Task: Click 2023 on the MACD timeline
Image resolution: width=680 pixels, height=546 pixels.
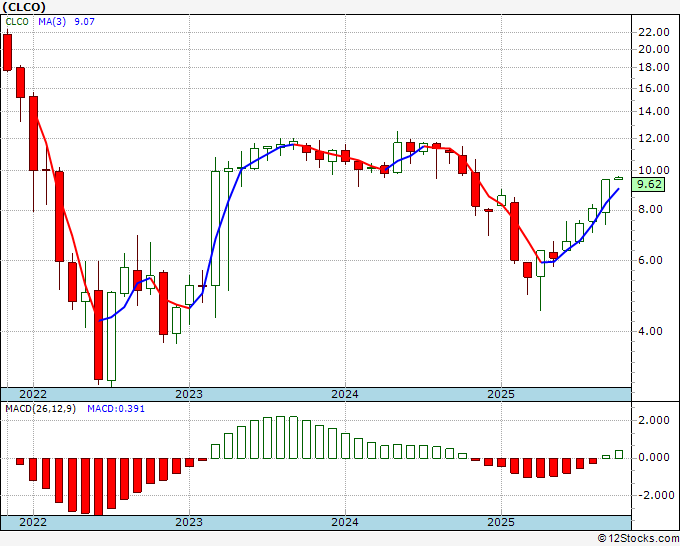Action: (x=189, y=522)
